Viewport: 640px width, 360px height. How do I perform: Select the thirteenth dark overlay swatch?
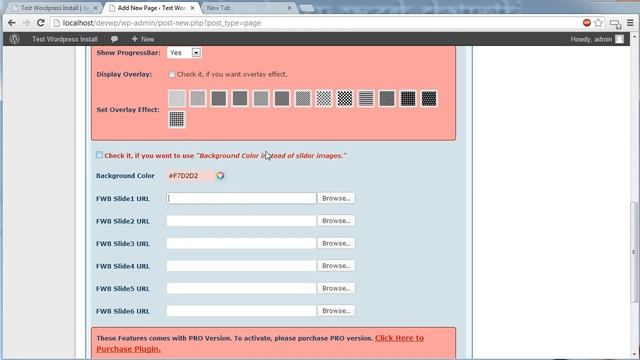(x=429, y=98)
